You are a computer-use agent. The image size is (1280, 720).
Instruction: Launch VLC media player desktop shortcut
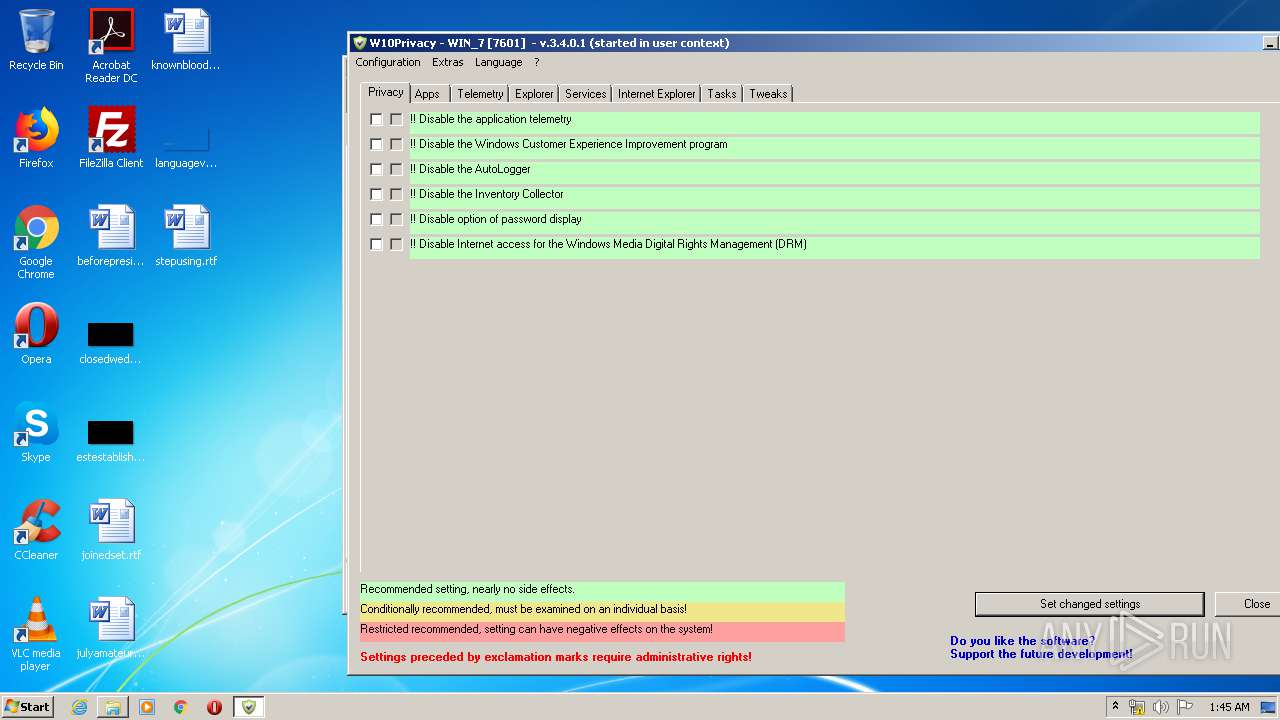(x=36, y=634)
